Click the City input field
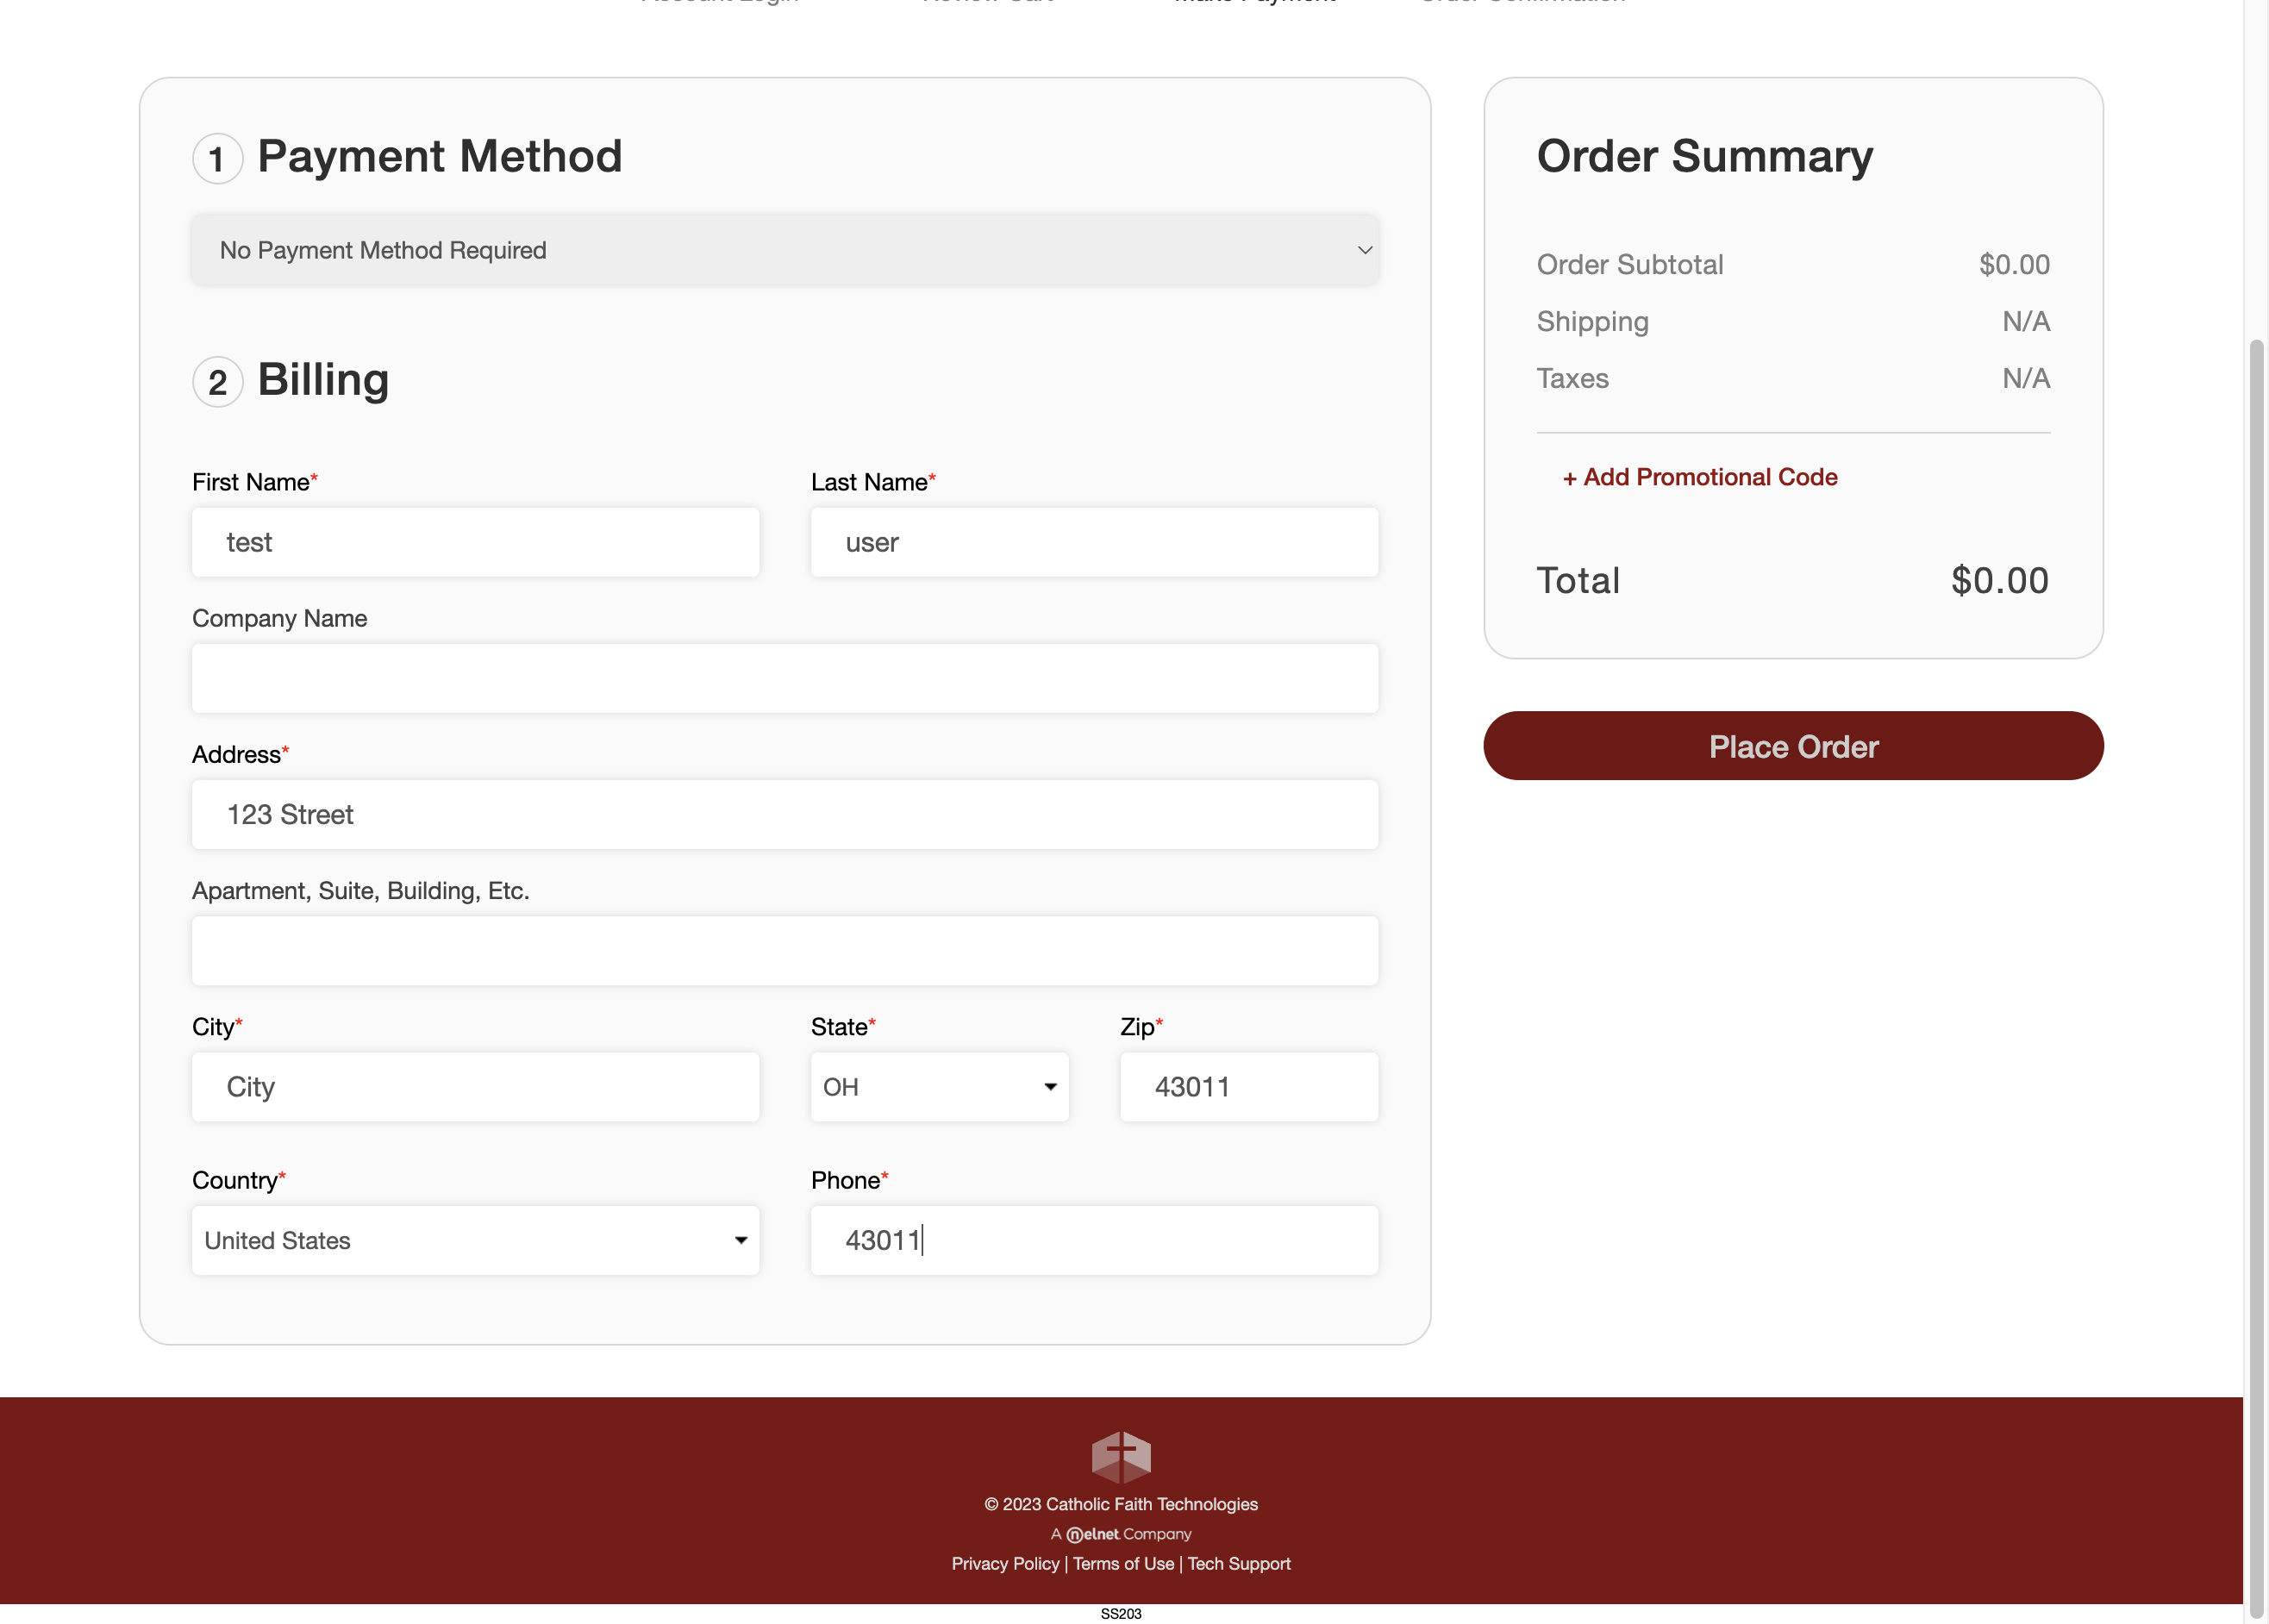The height and width of the screenshot is (1624, 2269). 476,1087
